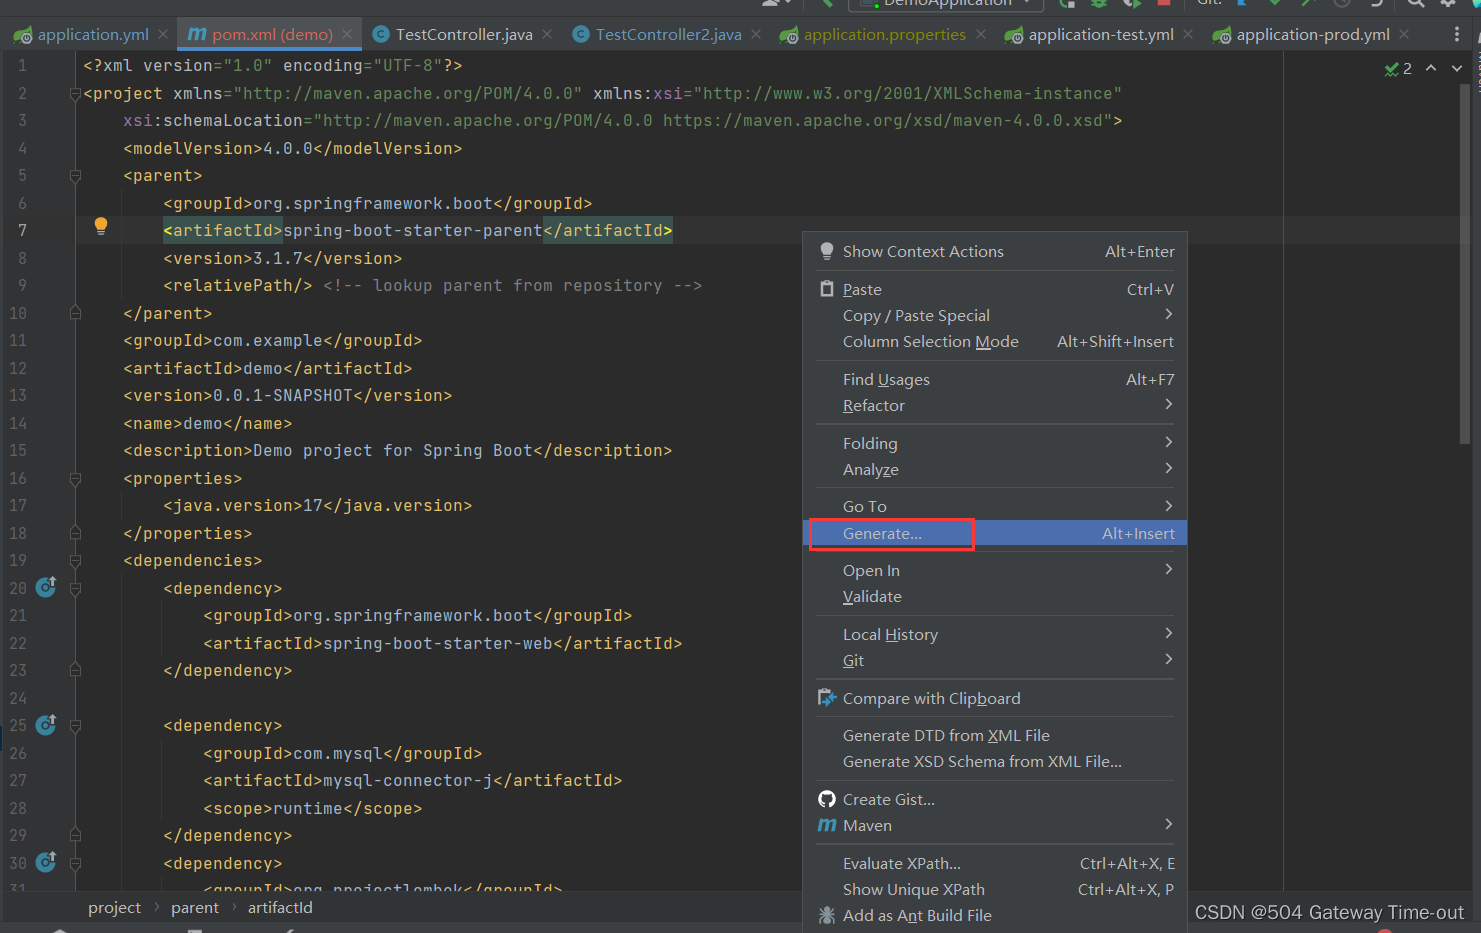Expand the Copy / Paste Special submenu
Image resolution: width=1481 pixels, height=933 pixels.
tap(995, 316)
